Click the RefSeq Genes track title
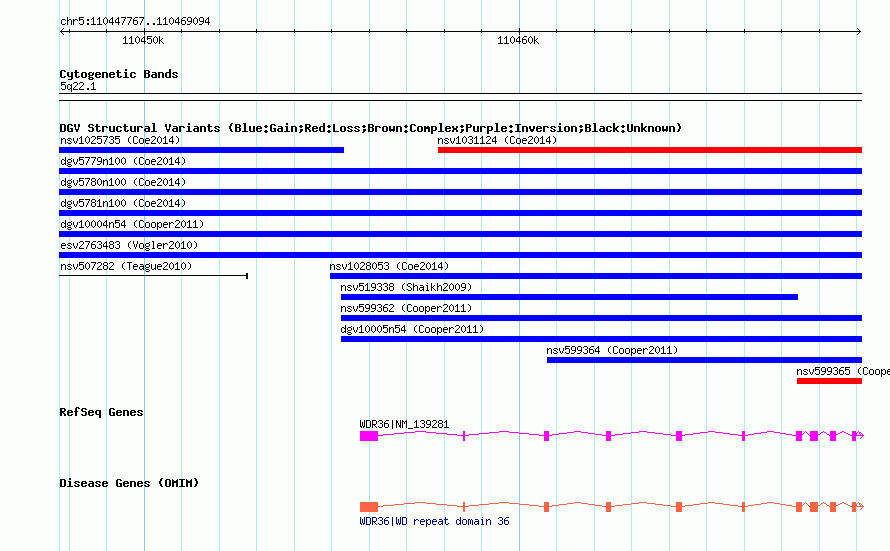The image size is (890, 551). pyautogui.click(x=101, y=412)
